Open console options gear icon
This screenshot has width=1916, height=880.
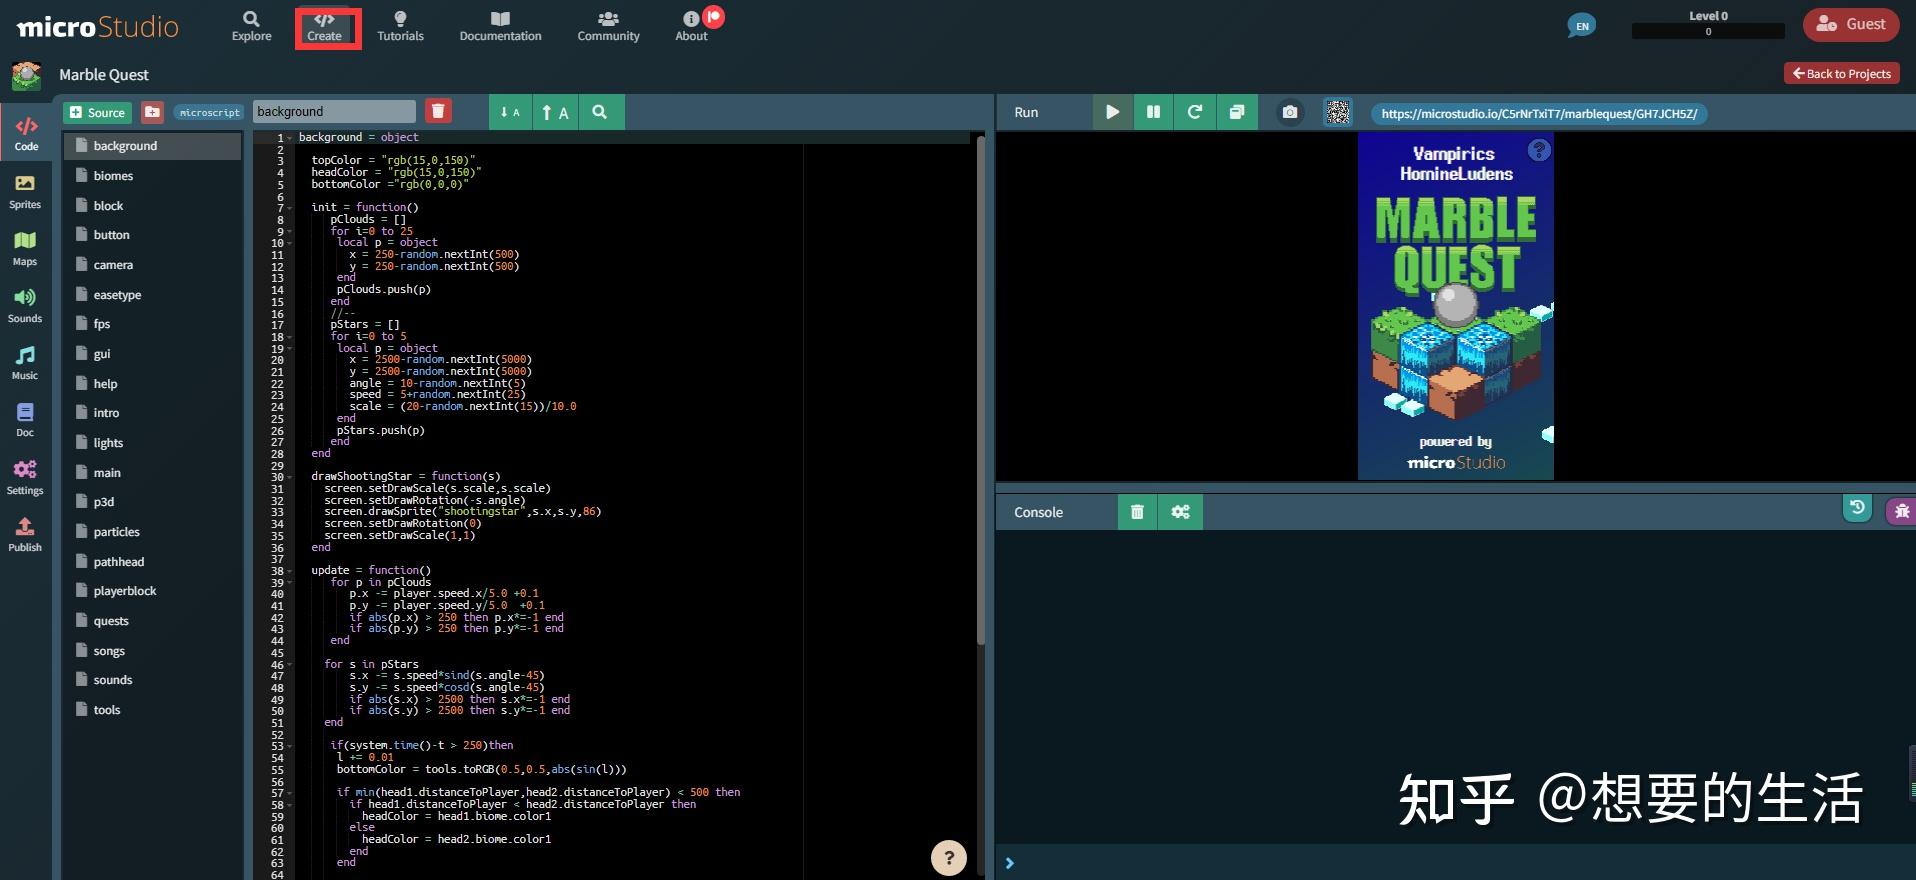(1180, 512)
